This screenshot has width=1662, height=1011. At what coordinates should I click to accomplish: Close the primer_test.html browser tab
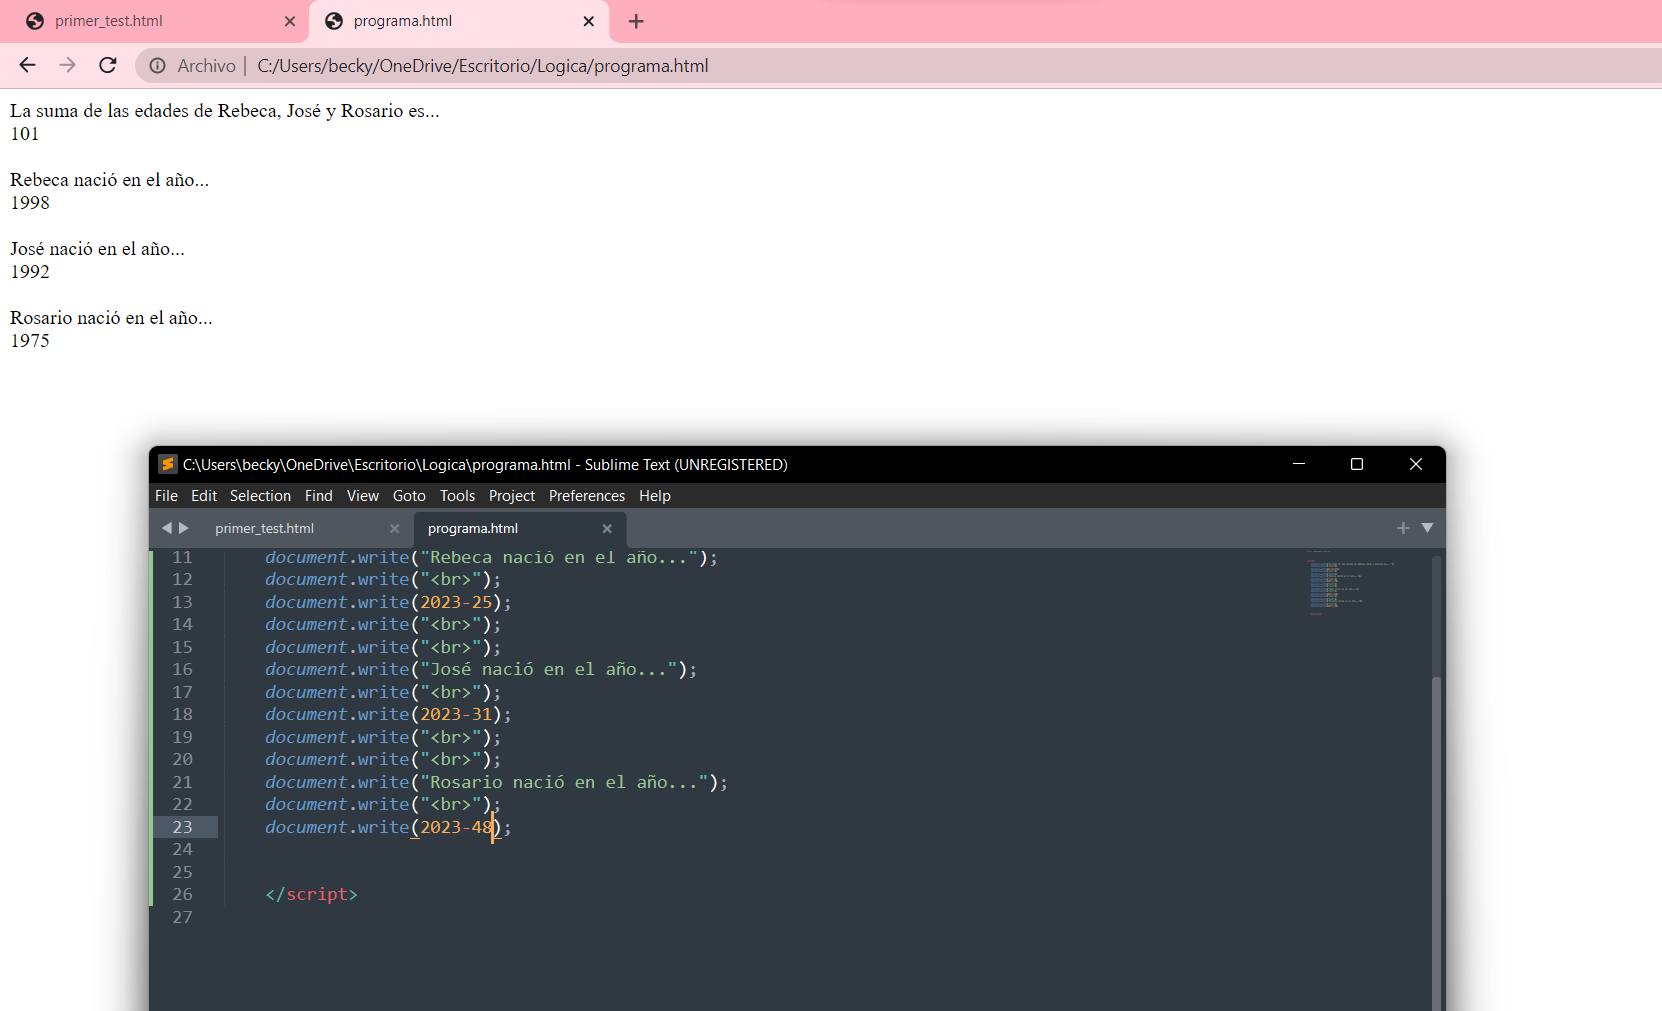click(290, 21)
